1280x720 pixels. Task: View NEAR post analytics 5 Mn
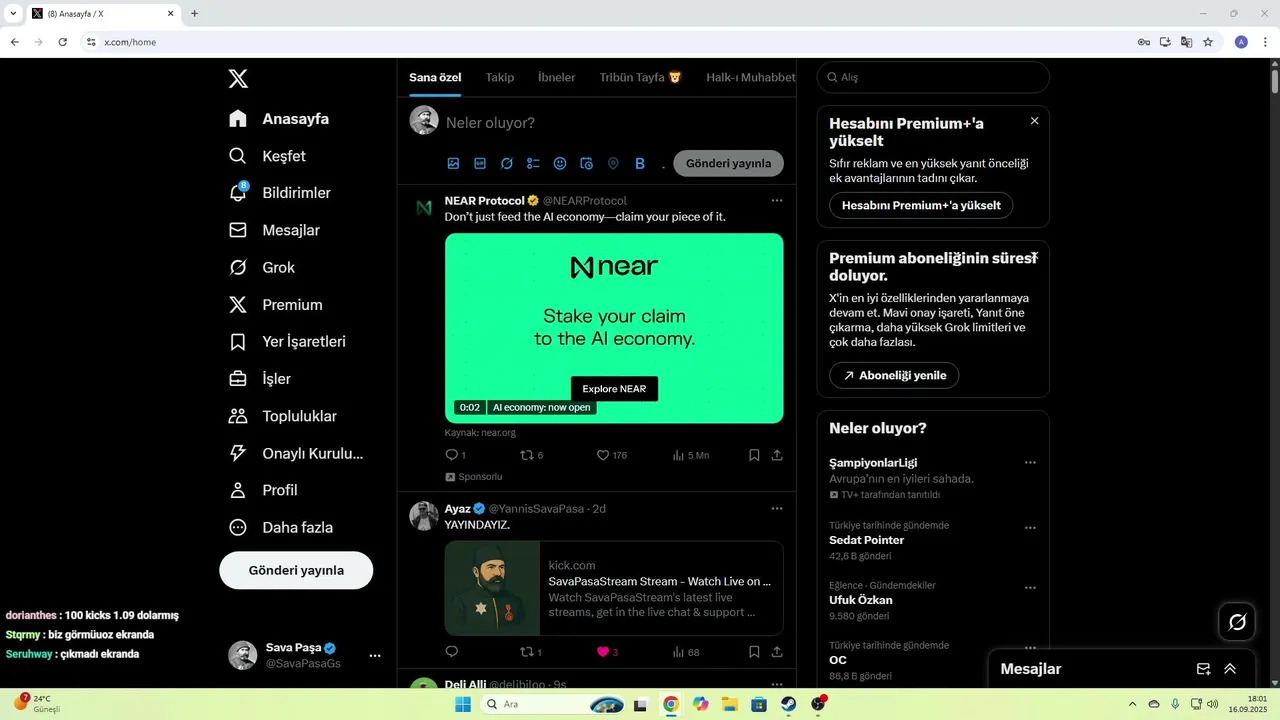(x=690, y=455)
